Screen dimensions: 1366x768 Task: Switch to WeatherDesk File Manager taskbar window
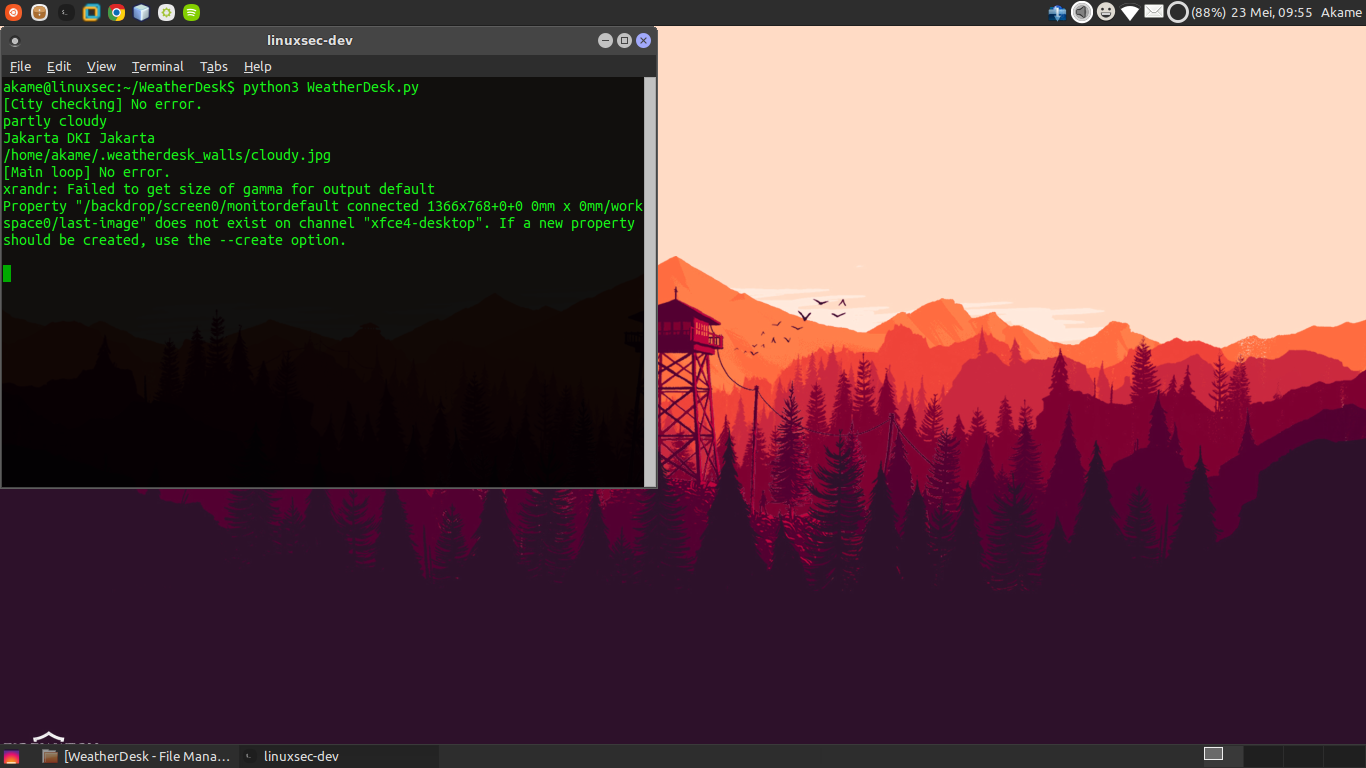pos(137,756)
